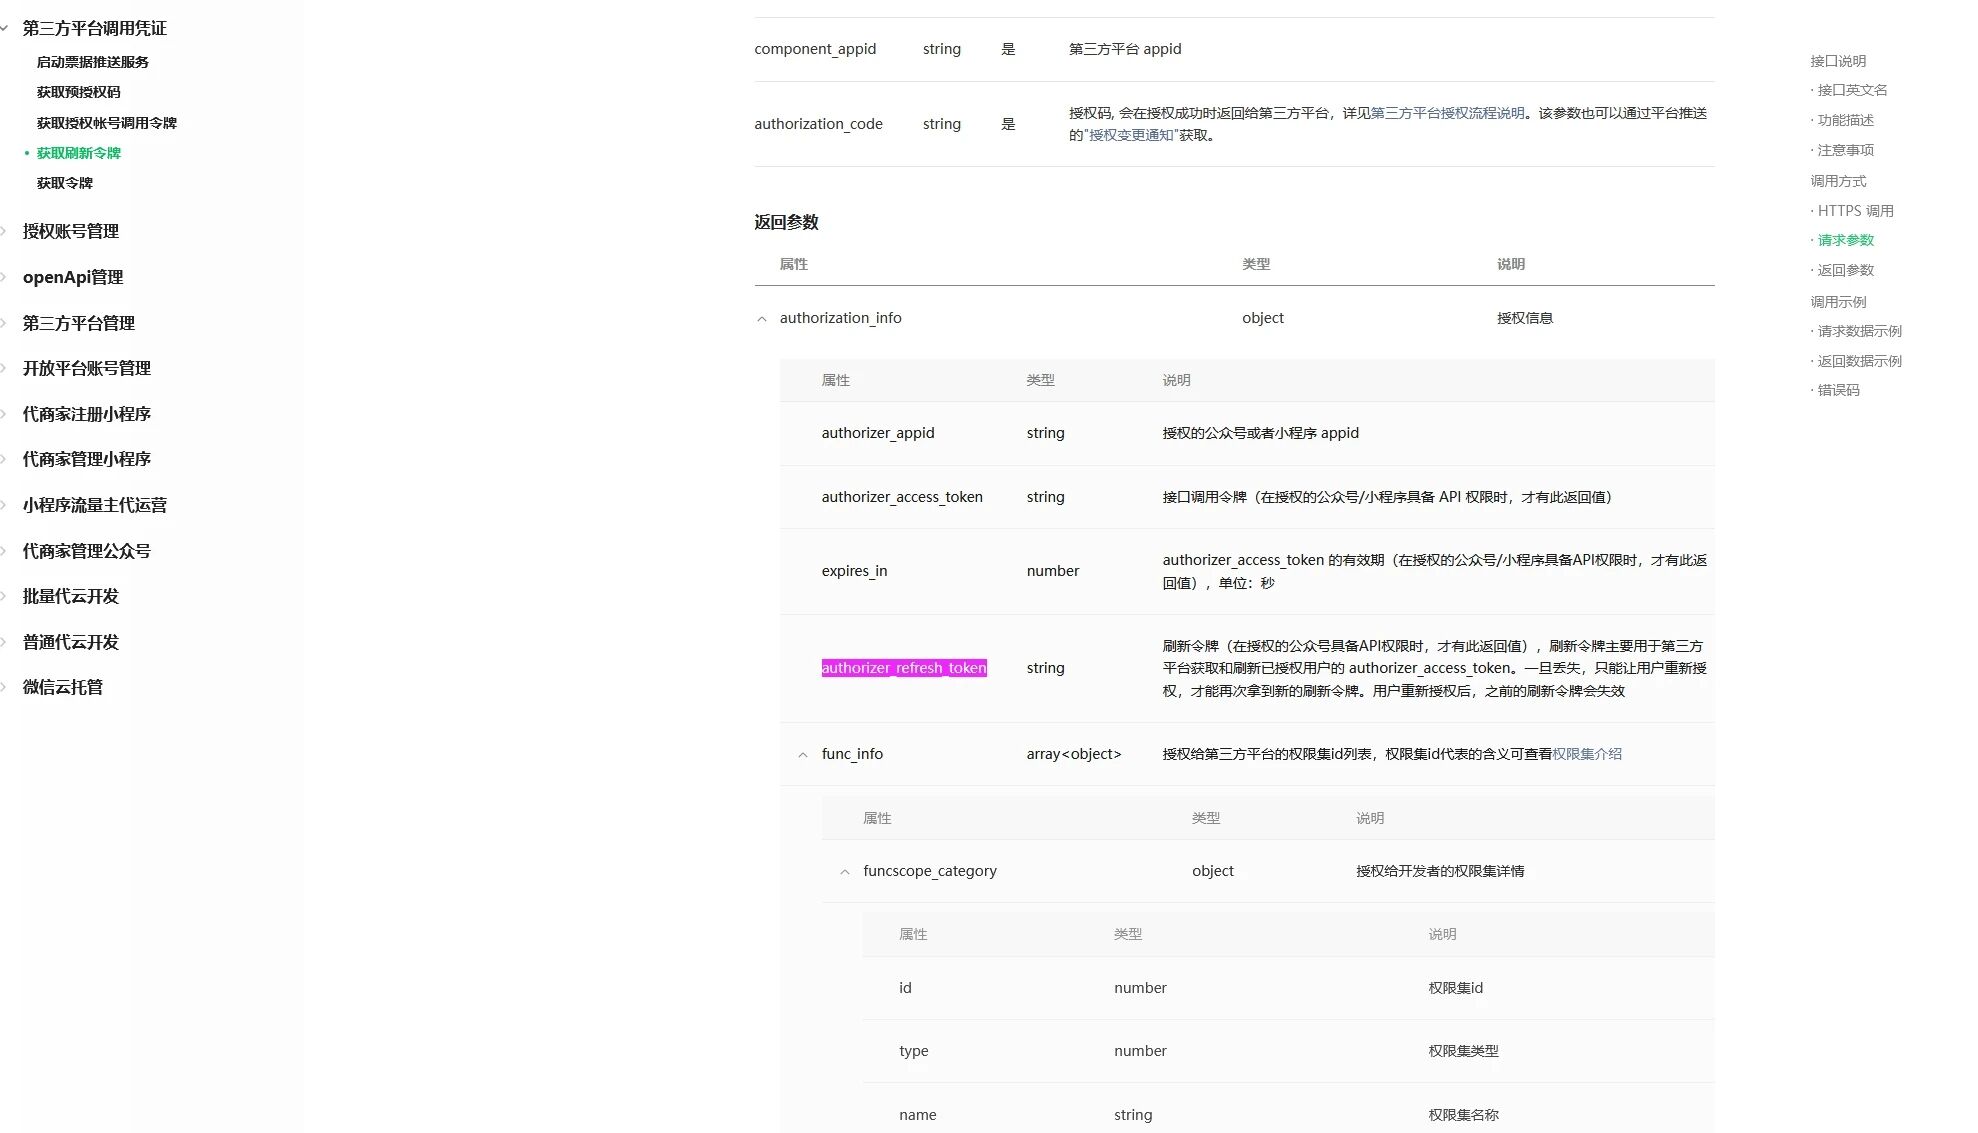The height and width of the screenshot is (1133, 1978).
Task: Open the 授权变更通知 link
Action: (x=1130, y=135)
